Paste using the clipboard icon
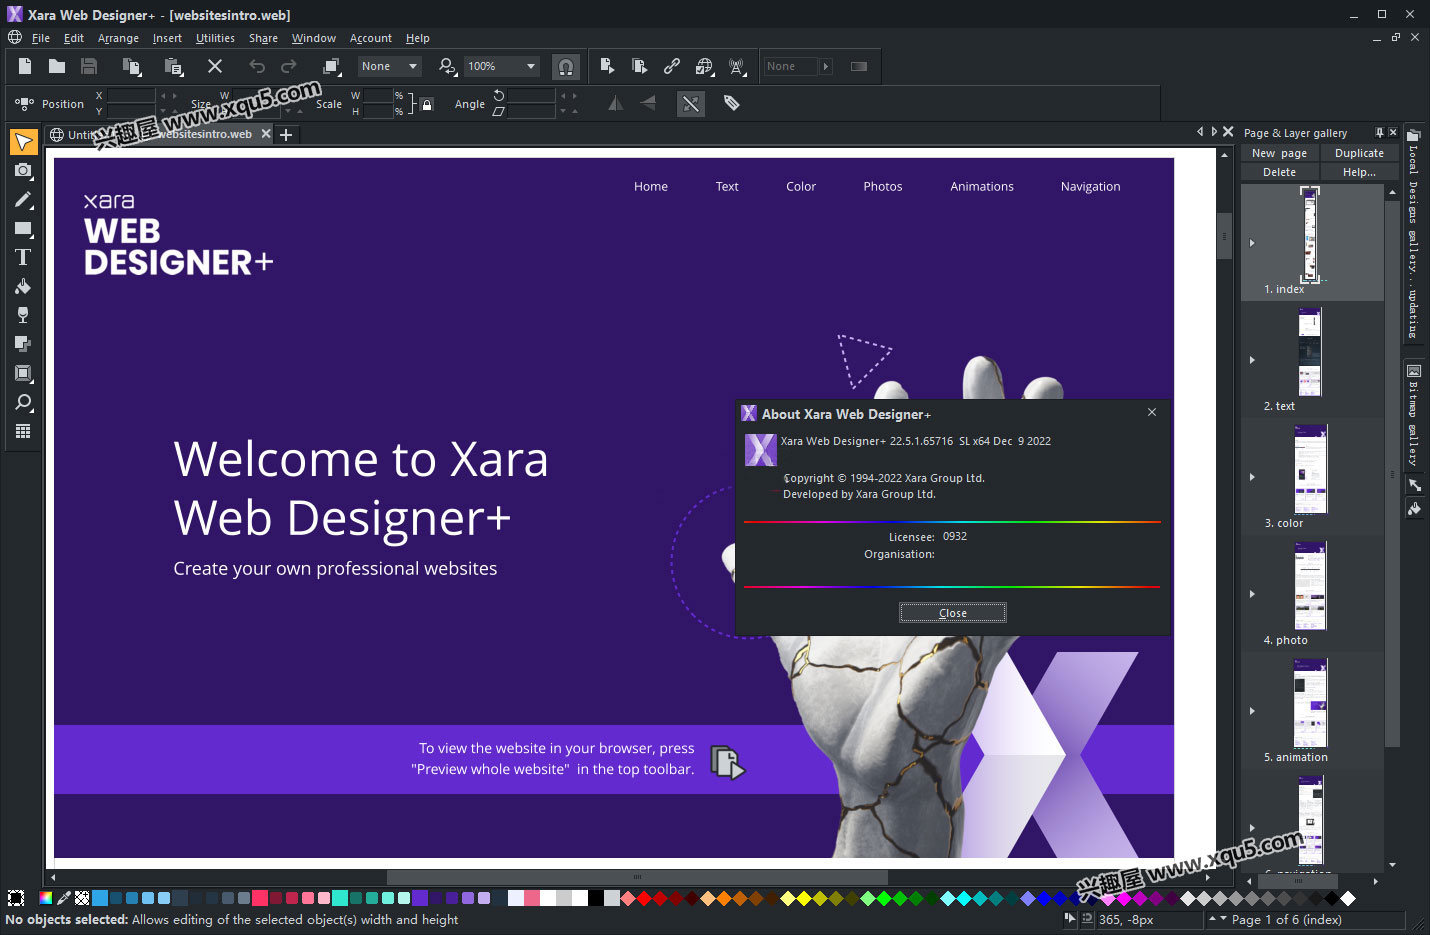The image size is (1430, 935). tap(173, 66)
